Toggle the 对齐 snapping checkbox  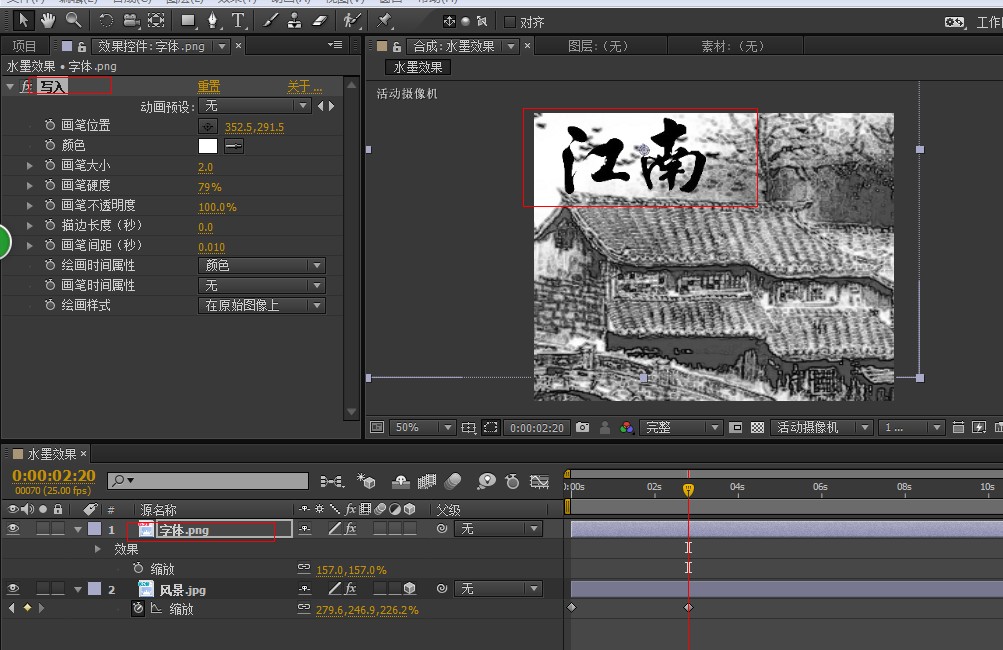pyautogui.click(x=510, y=21)
